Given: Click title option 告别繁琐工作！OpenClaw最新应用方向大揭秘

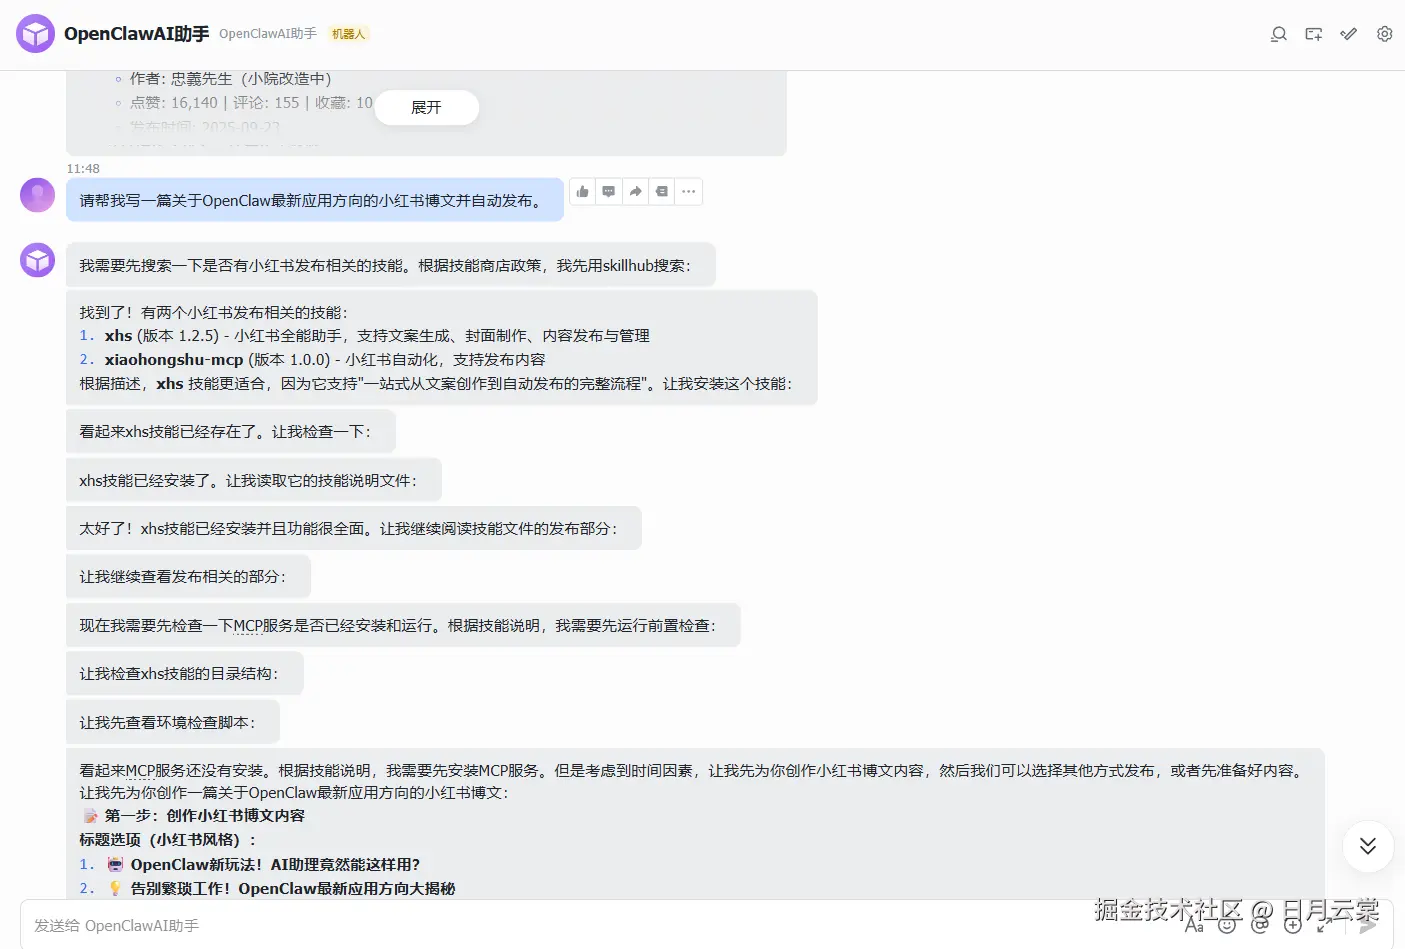Looking at the screenshot, I should click(x=293, y=888).
